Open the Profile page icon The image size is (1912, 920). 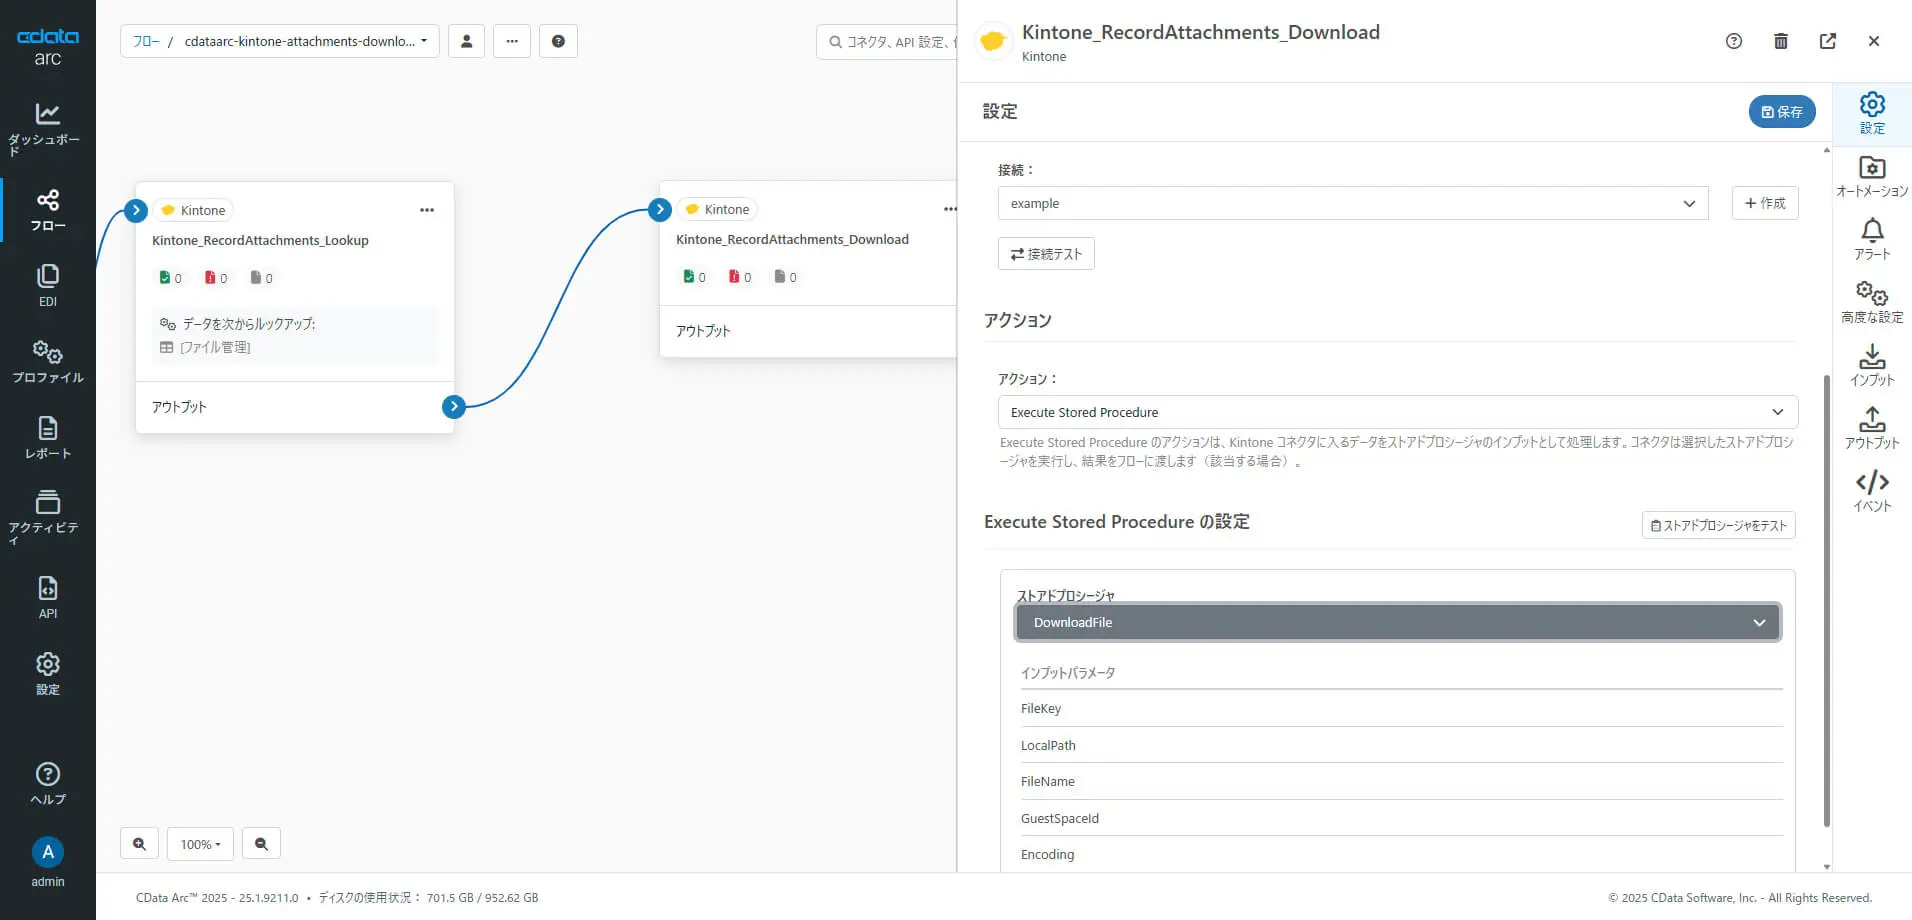click(x=47, y=361)
